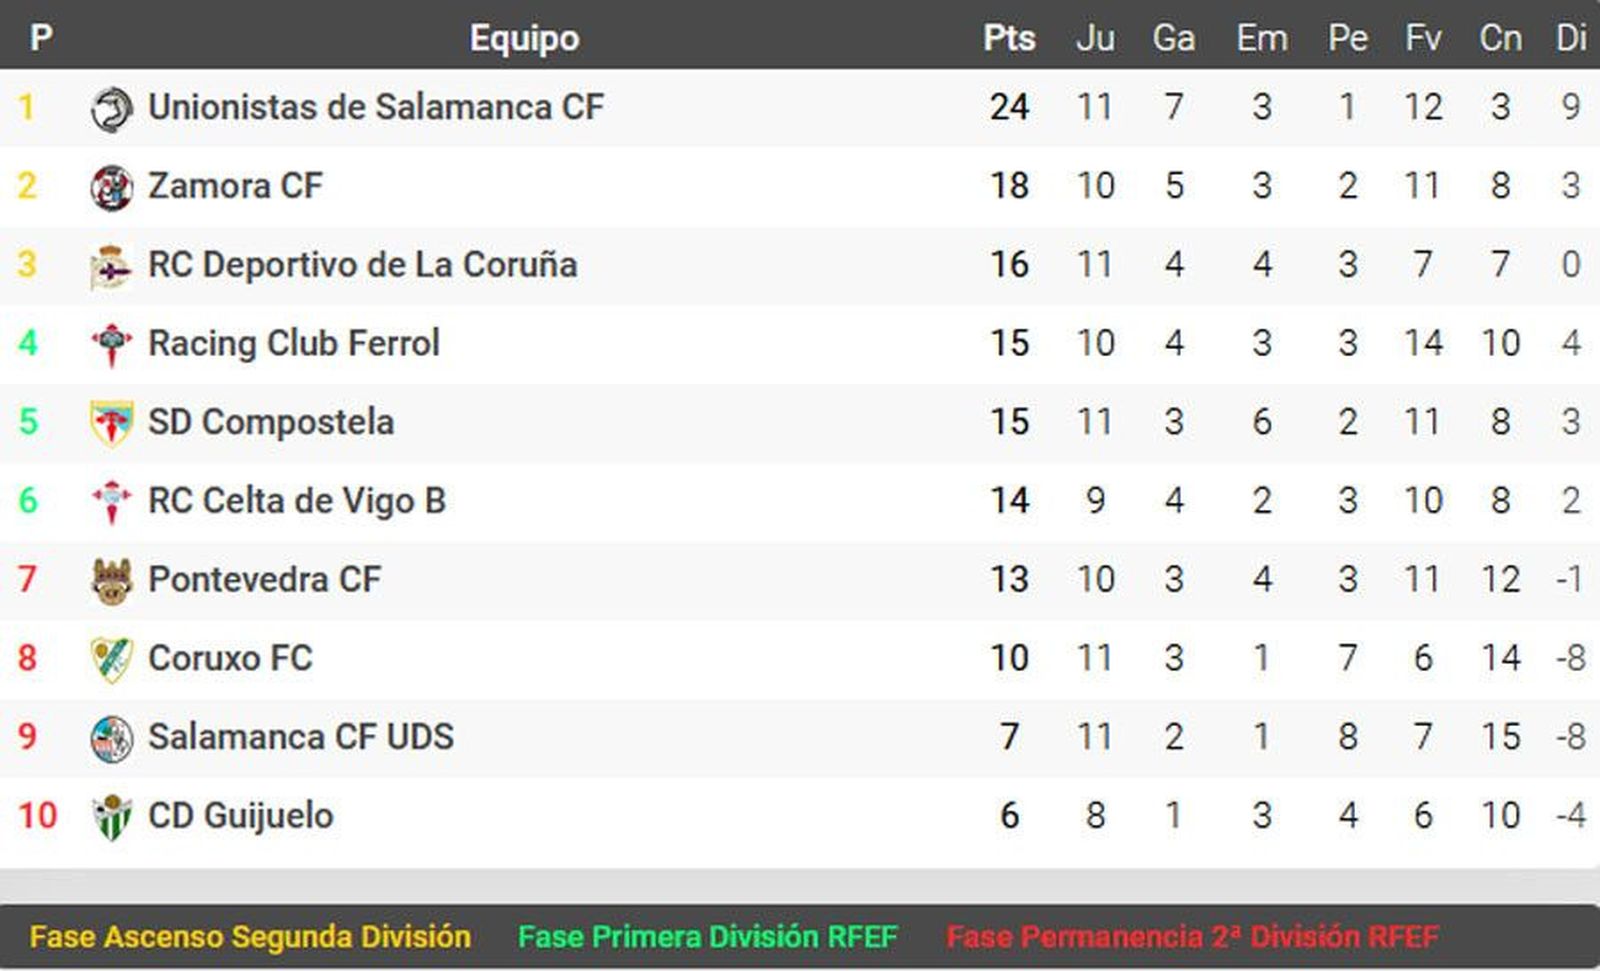Click the Salamanca CF UDS crest
The width and height of the screenshot is (1600, 971).
(111, 738)
